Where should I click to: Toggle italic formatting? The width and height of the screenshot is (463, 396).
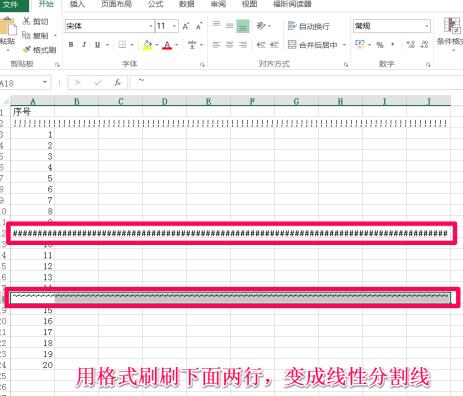[x=84, y=44]
